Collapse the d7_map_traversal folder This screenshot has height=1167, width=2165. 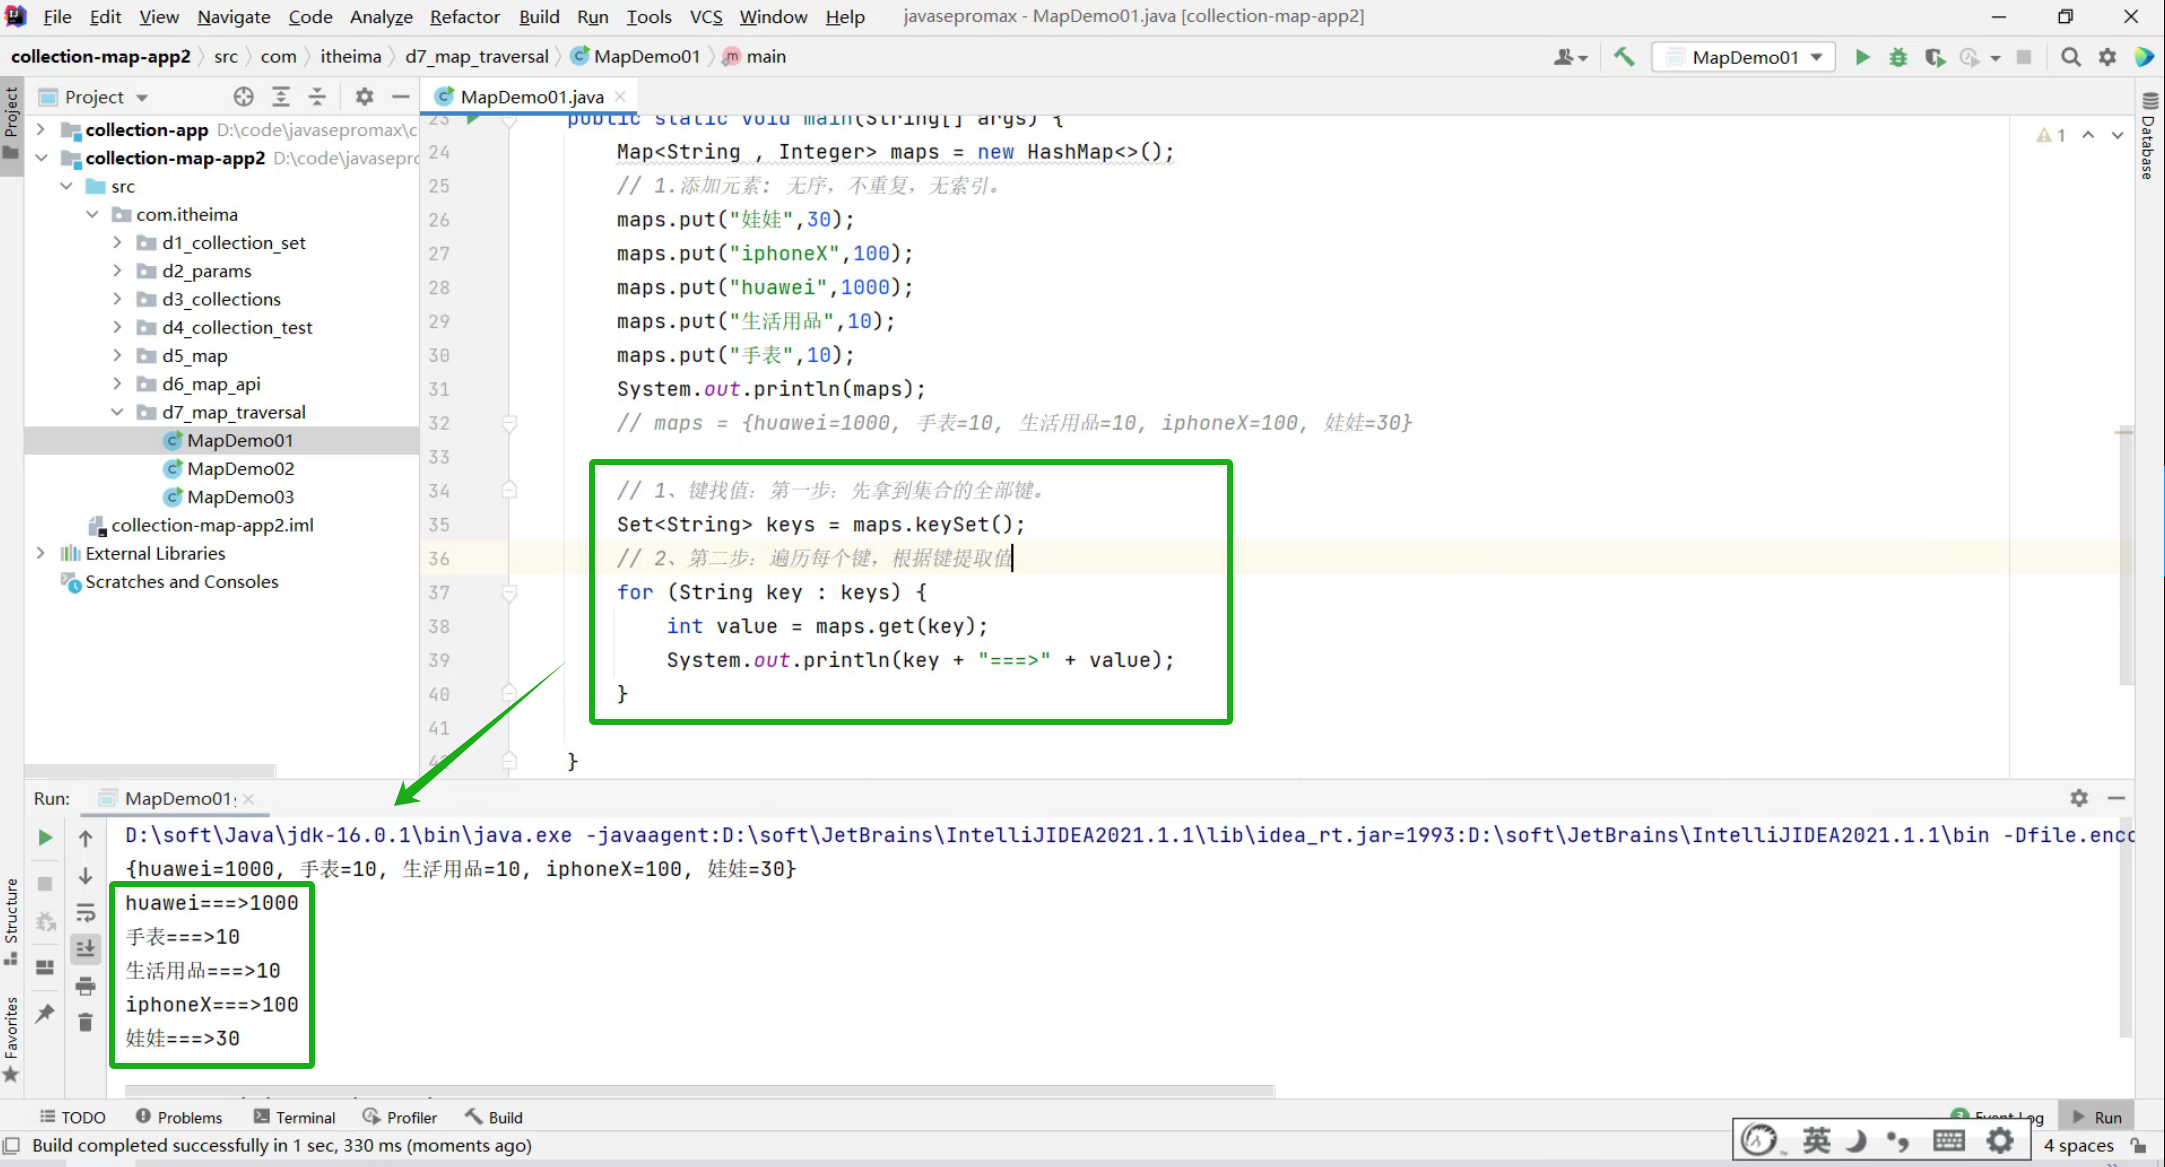tap(117, 412)
